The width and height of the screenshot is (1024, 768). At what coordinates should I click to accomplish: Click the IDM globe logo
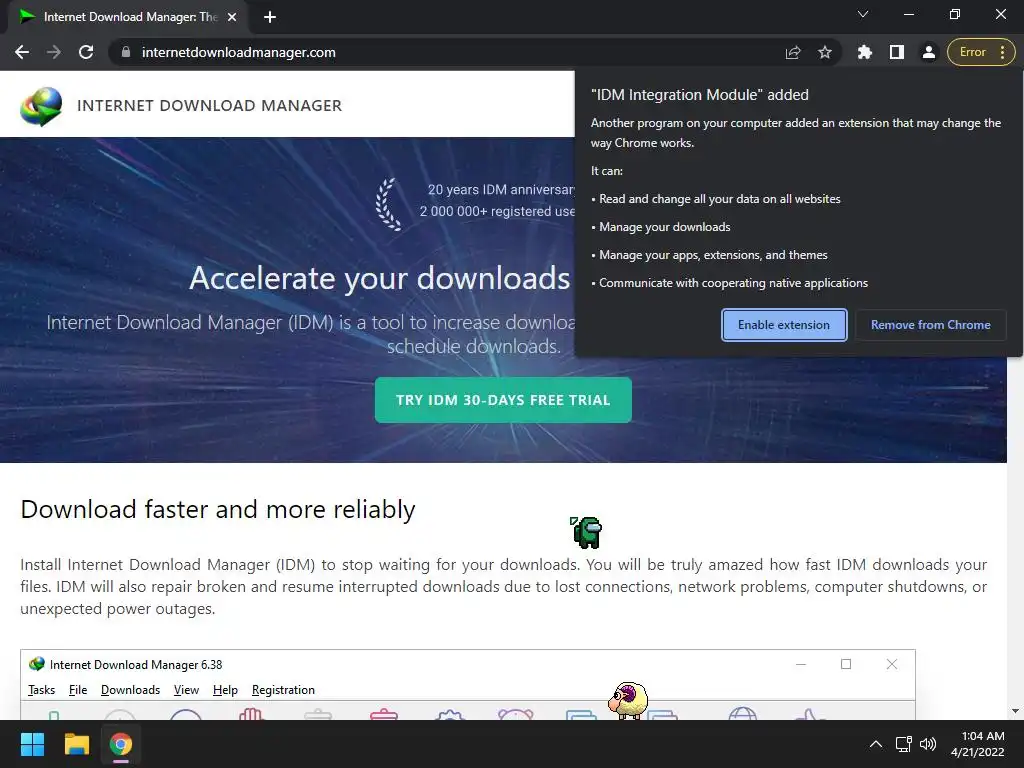41,106
